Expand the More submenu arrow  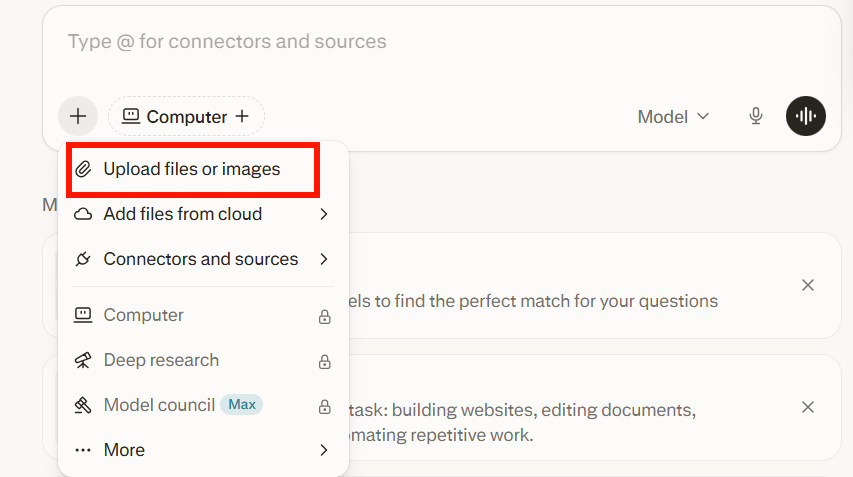(x=324, y=450)
